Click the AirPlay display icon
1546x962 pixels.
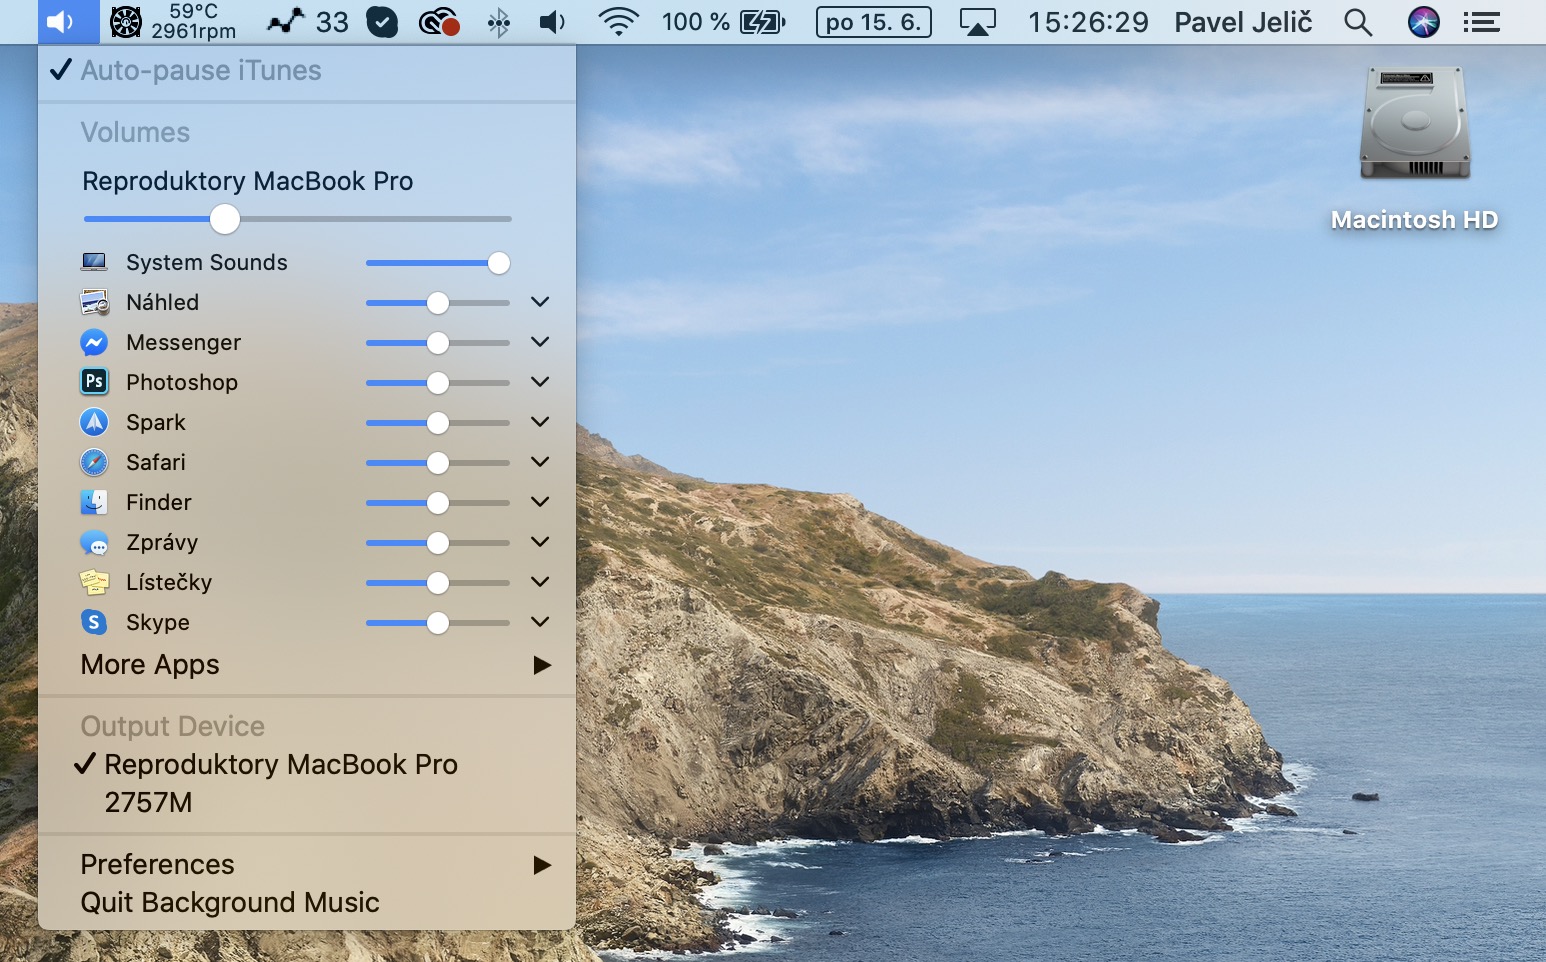pyautogui.click(x=977, y=21)
